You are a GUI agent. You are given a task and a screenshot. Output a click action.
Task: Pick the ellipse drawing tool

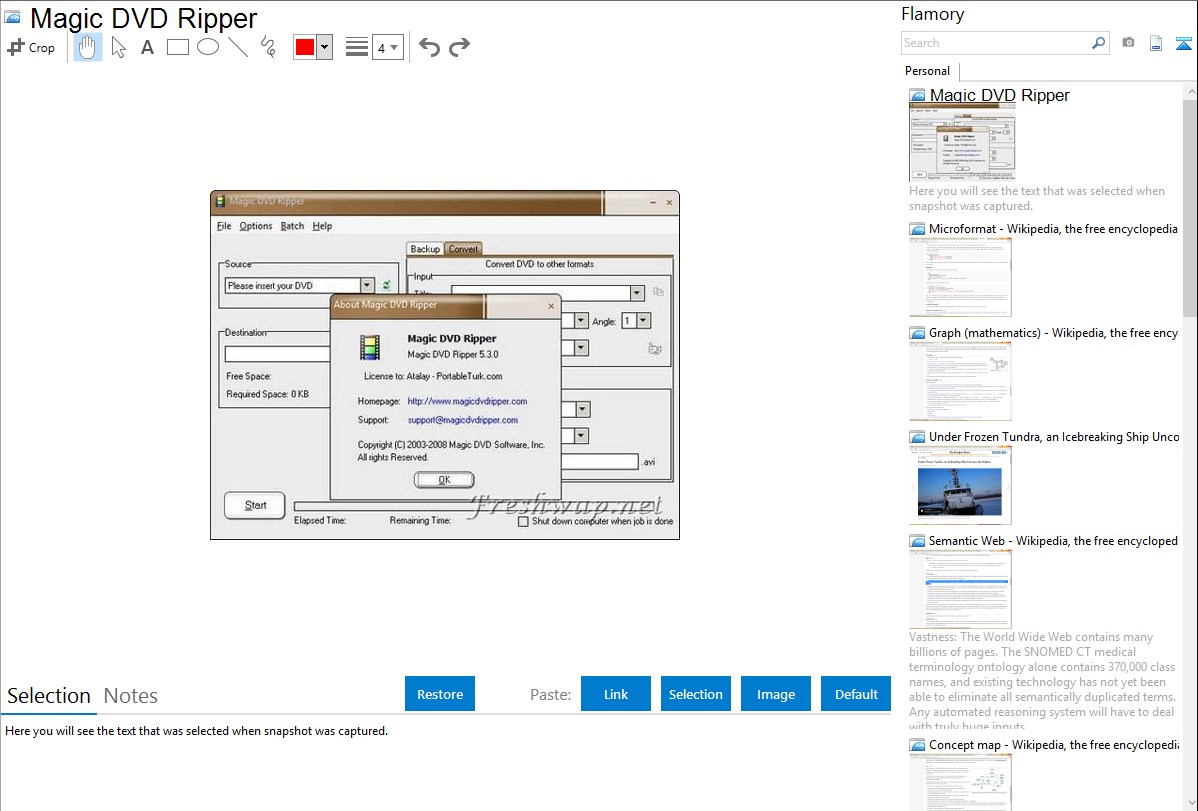coord(208,47)
